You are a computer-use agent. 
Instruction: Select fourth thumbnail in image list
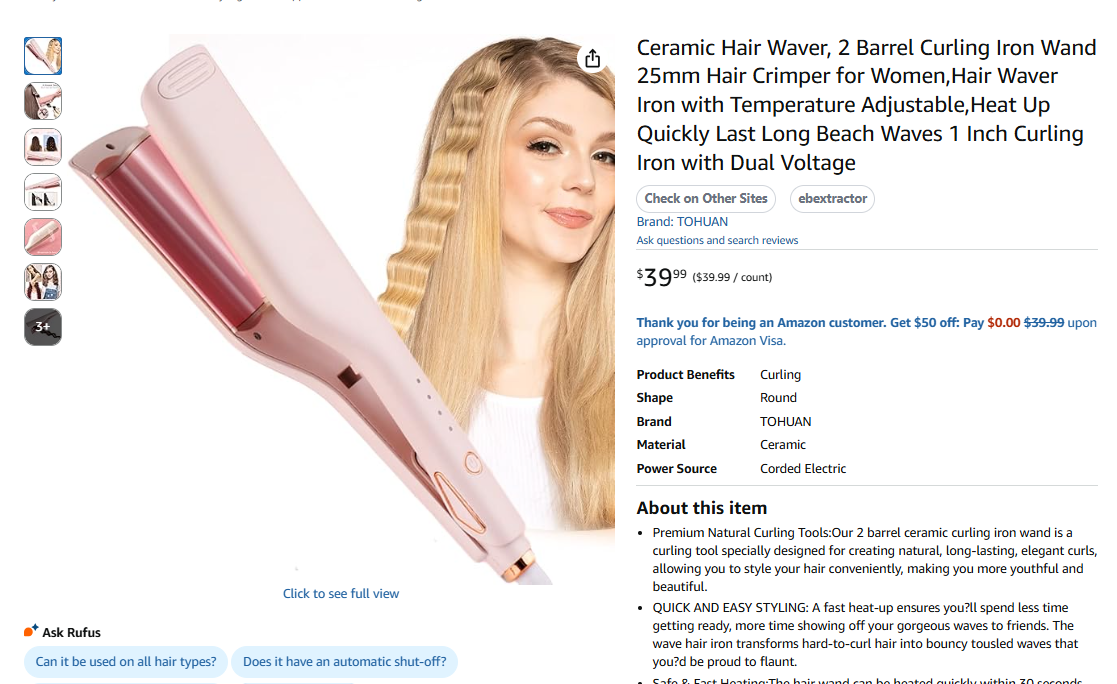point(43,192)
